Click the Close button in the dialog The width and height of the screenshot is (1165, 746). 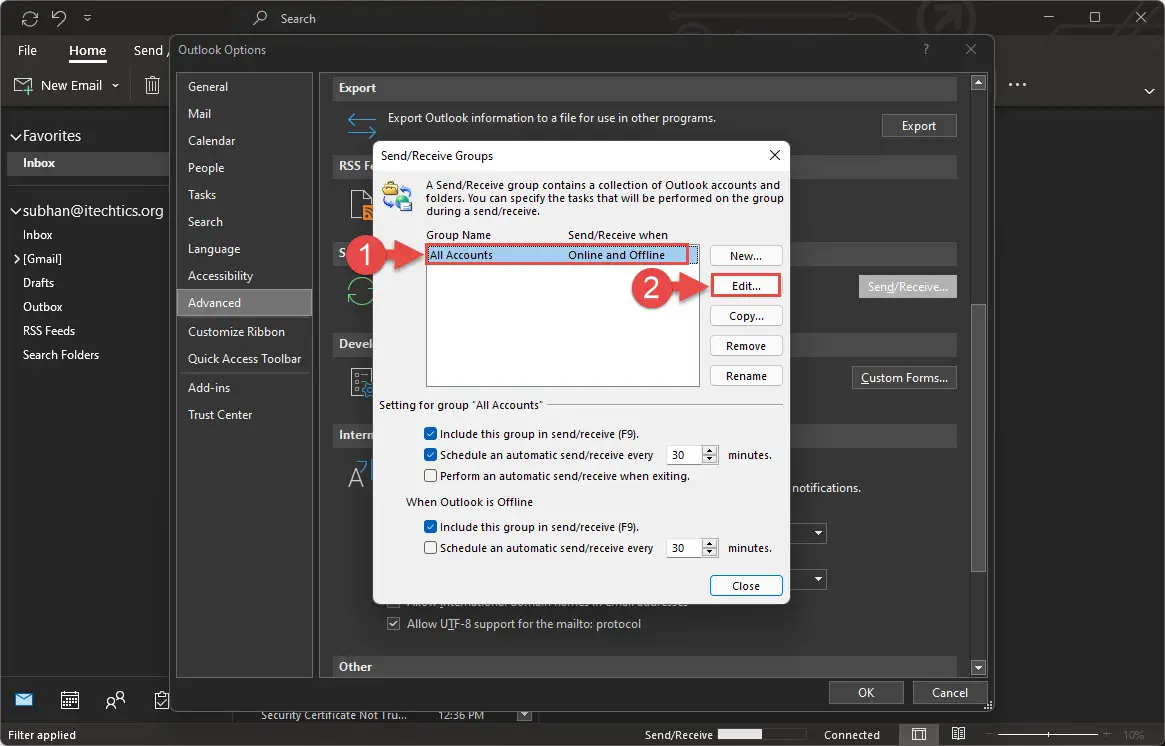(x=746, y=586)
